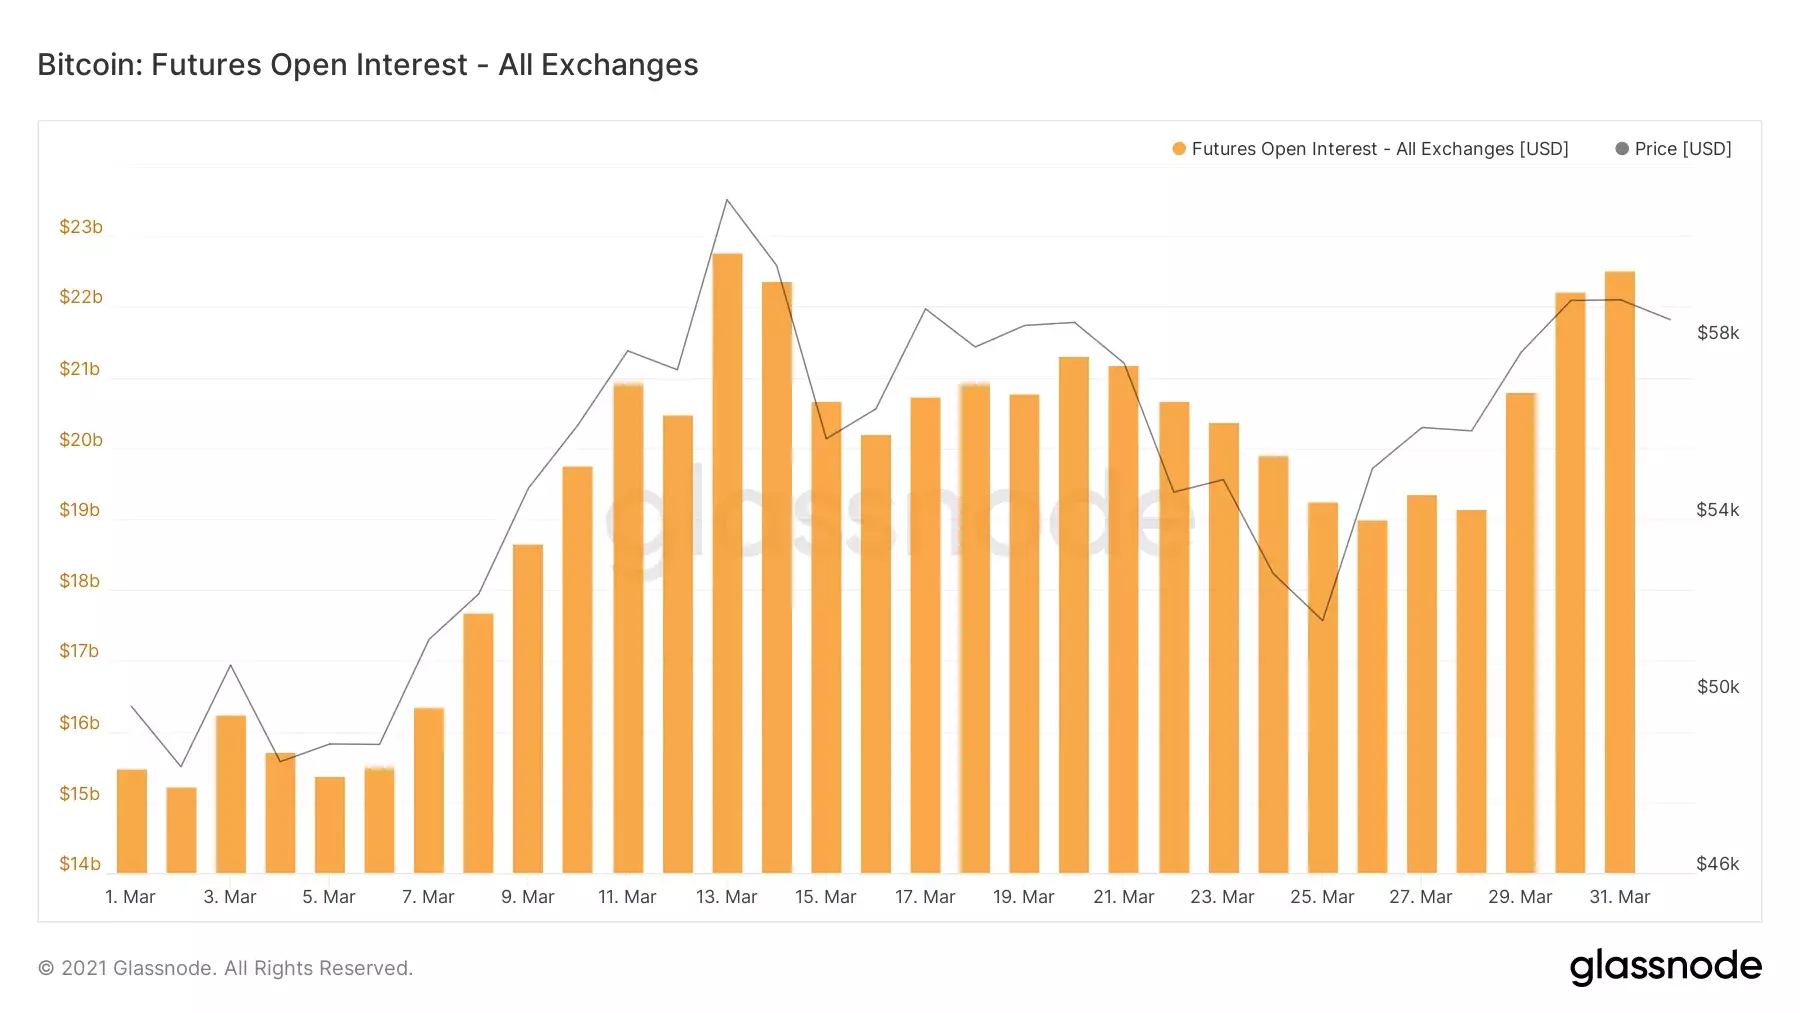The image size is (1800, 1013).
Task: Click the $46k price axis label
Action: point(1718,864)
